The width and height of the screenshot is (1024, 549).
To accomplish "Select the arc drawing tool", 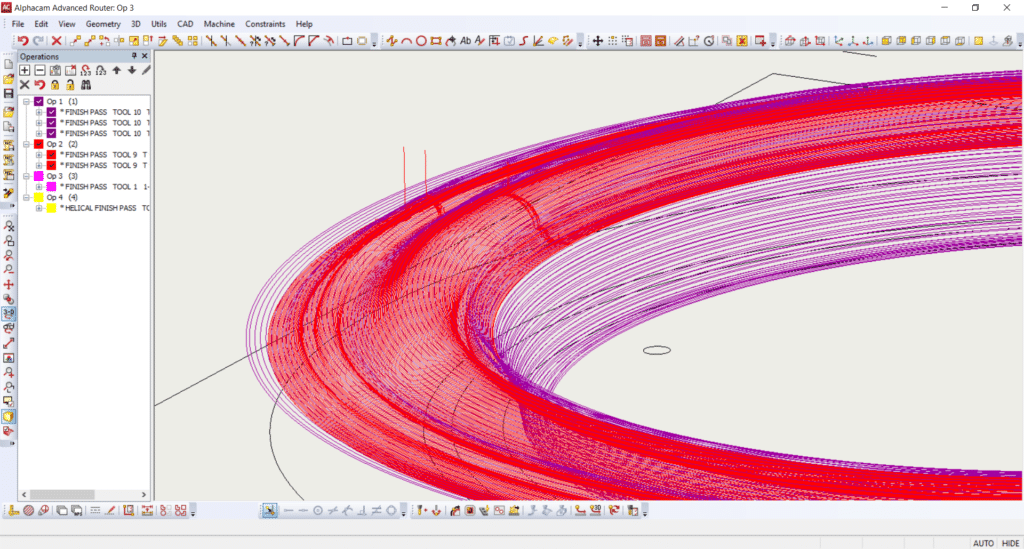I will (x=406, y=41).
